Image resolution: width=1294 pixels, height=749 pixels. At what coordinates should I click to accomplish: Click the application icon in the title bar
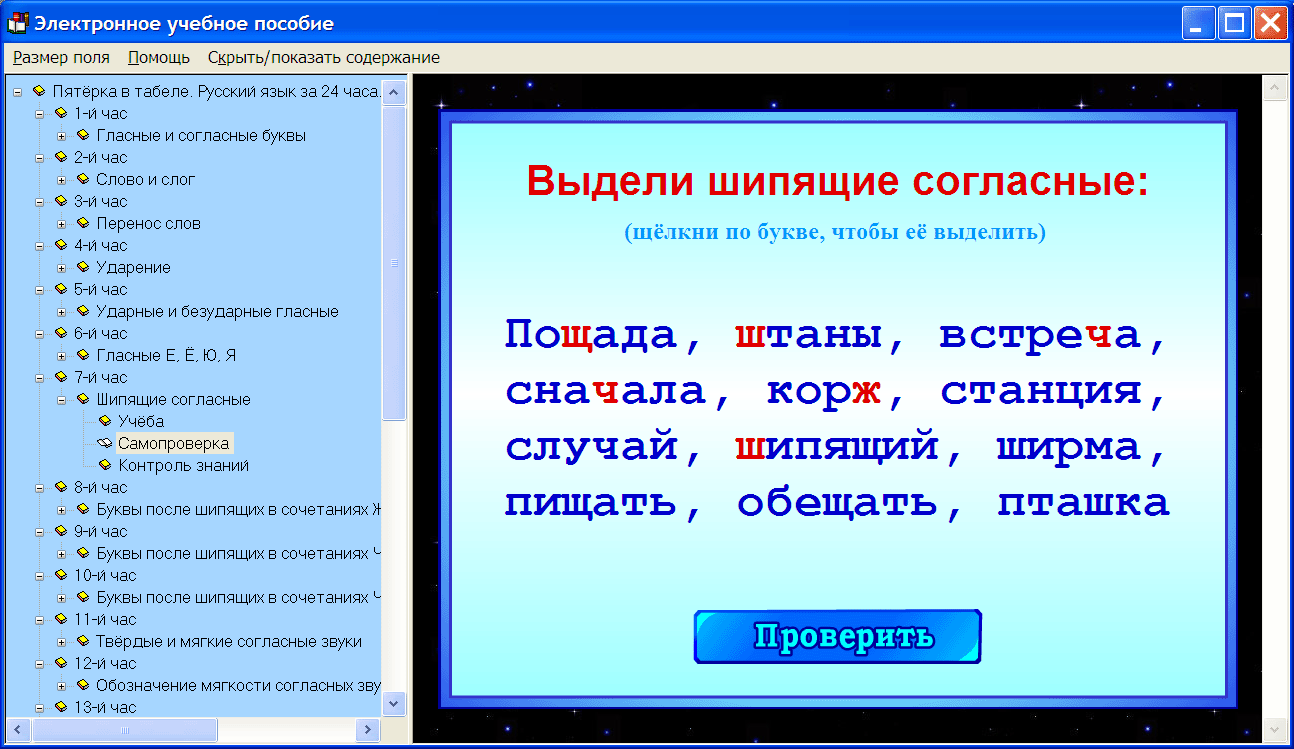coord(16,21)
